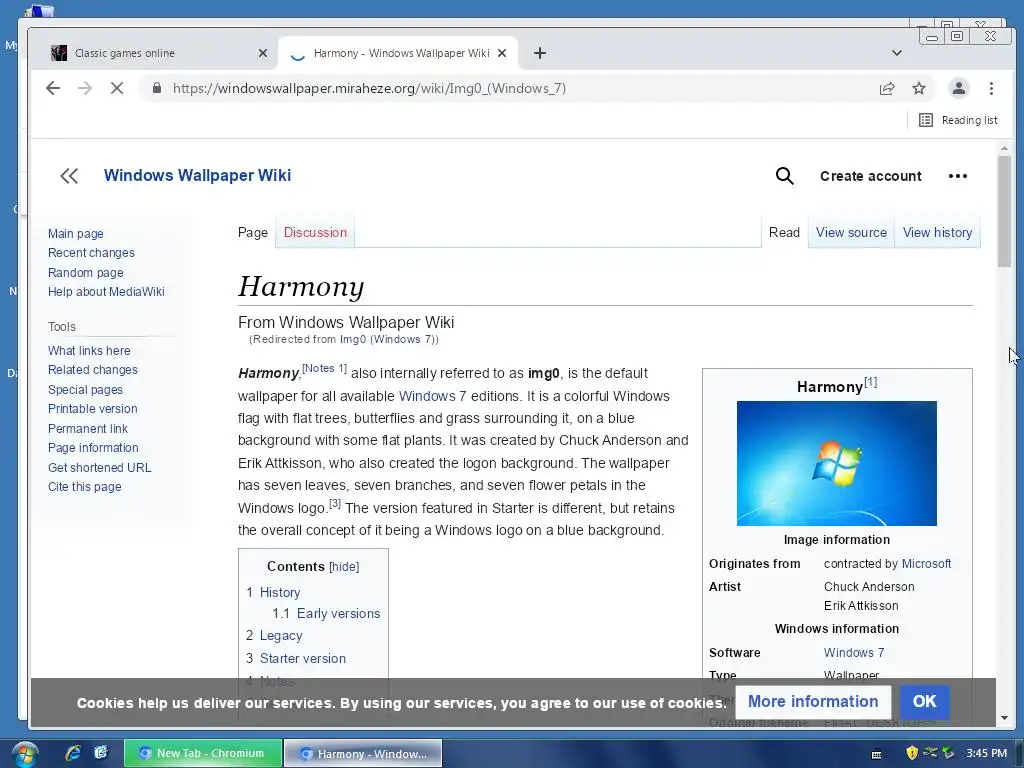Screen dimensions: 1024x768
Task: Launch Internet Explorer from taskbar
Action: tap(73, 753)
